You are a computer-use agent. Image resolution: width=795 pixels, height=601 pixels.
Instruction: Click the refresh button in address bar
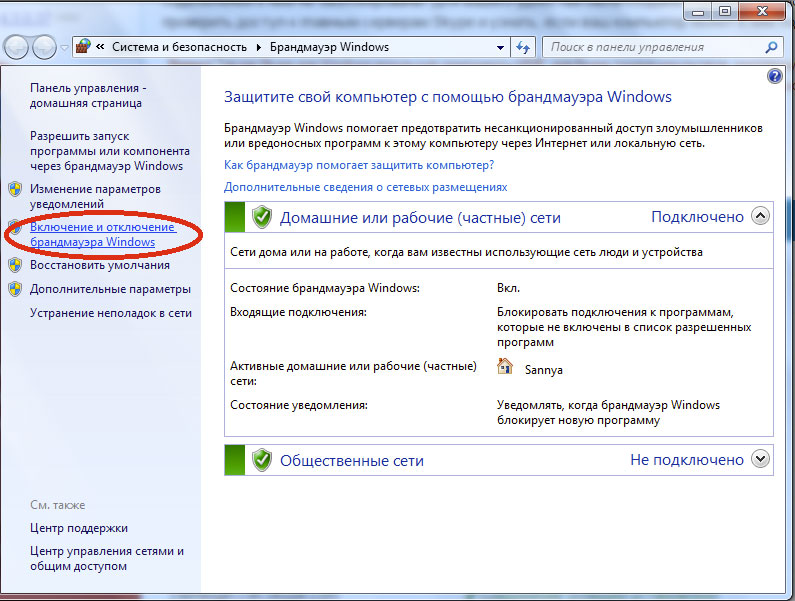(x=523, y=48)
